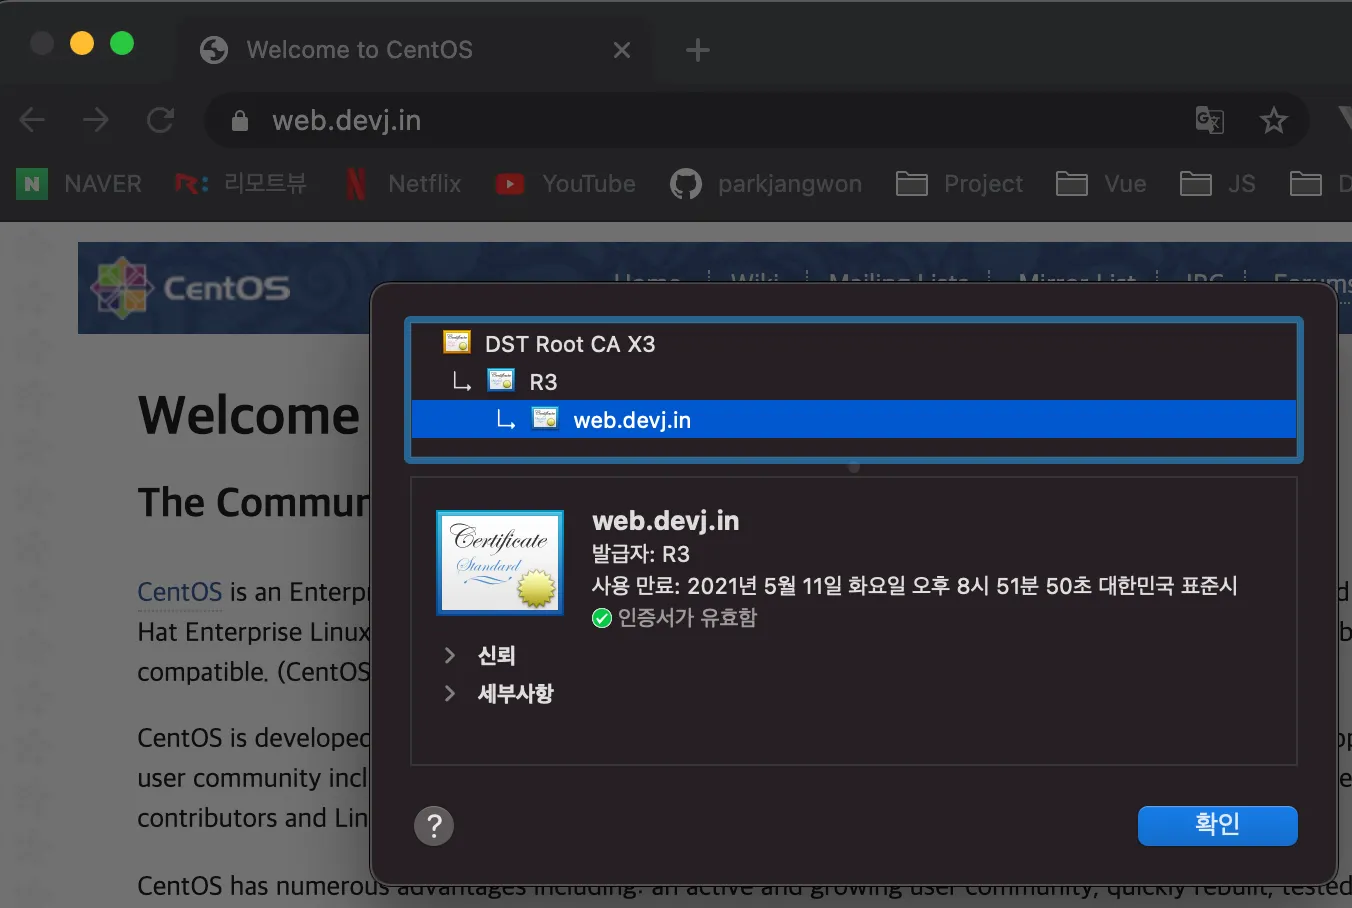Click the R3 certificate icon
The width and height of the screenshot is (1352, 908).
click(x=501, y=381)
